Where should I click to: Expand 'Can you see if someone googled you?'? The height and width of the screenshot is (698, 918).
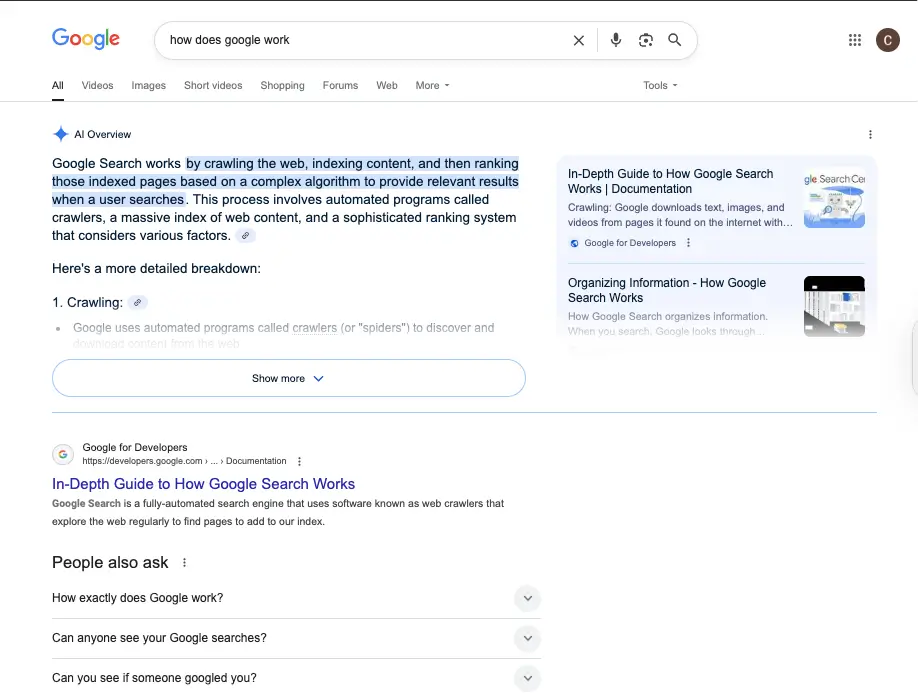pos(296,678)
